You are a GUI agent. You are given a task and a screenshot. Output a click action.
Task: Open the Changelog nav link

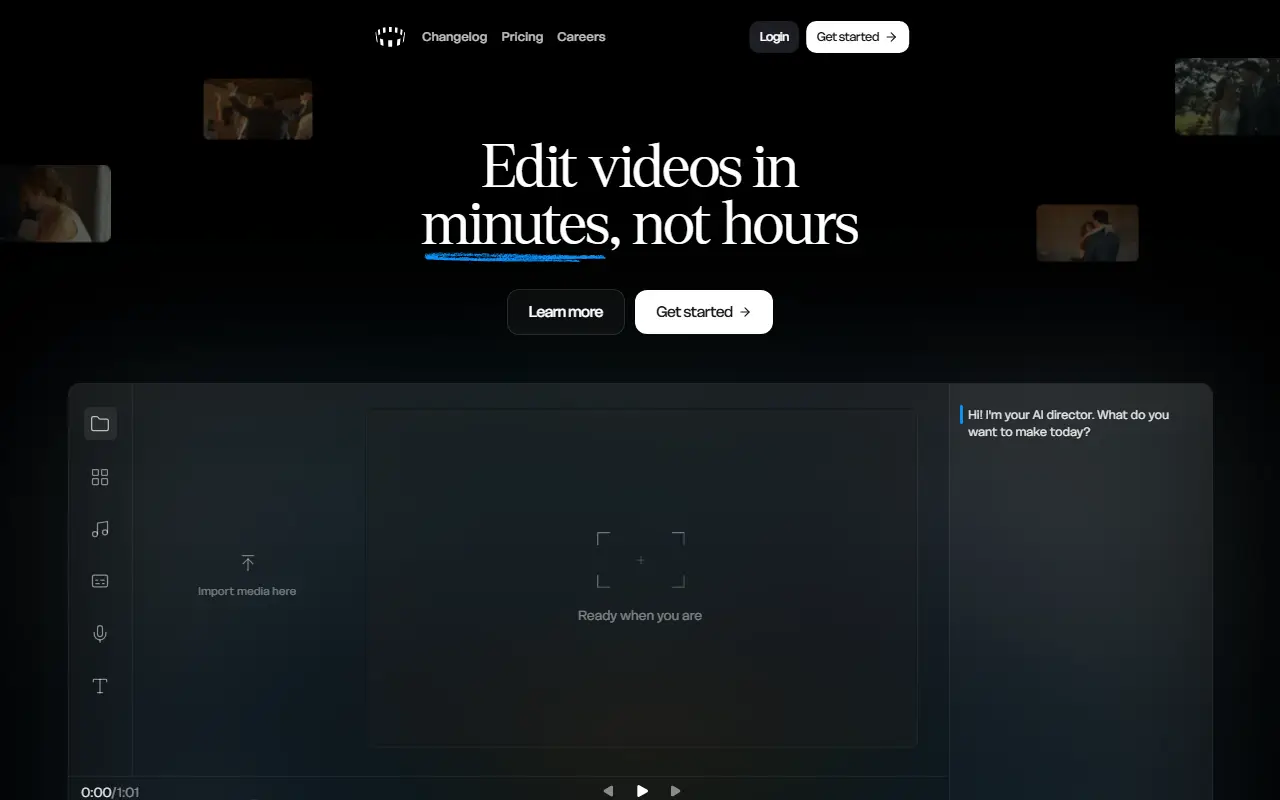coord(454,37)
